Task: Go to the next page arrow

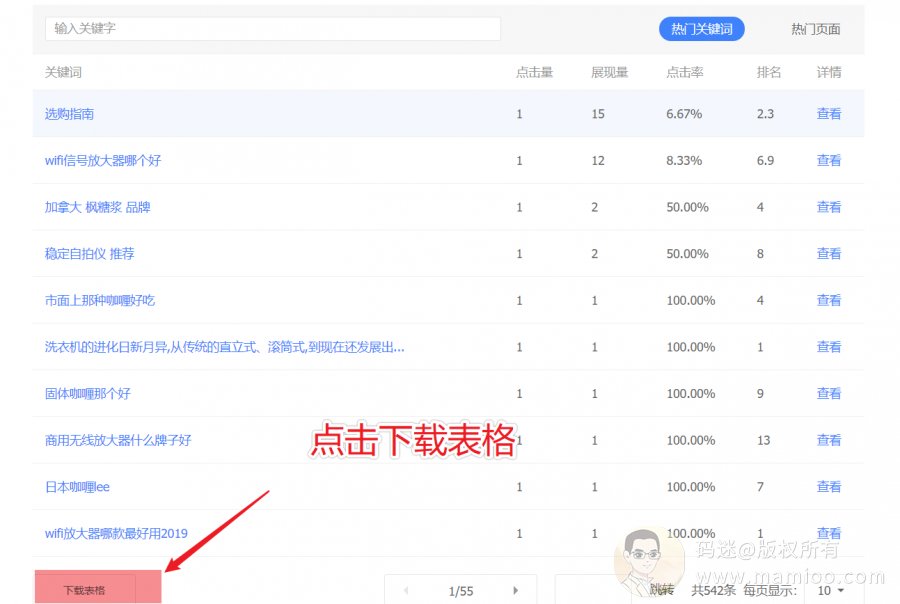Action: tap(515, 590)
